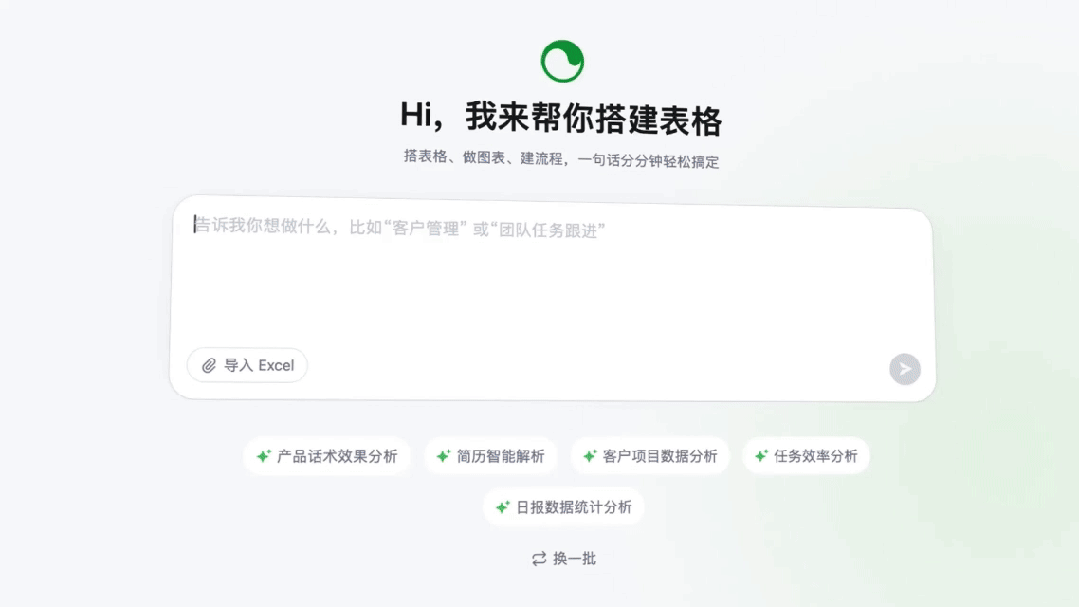This screenshot has width=1079, height=607.
Task: Click the paperclip icon for importing Excel
Action: pyautogui.click(x=209, y=366)
